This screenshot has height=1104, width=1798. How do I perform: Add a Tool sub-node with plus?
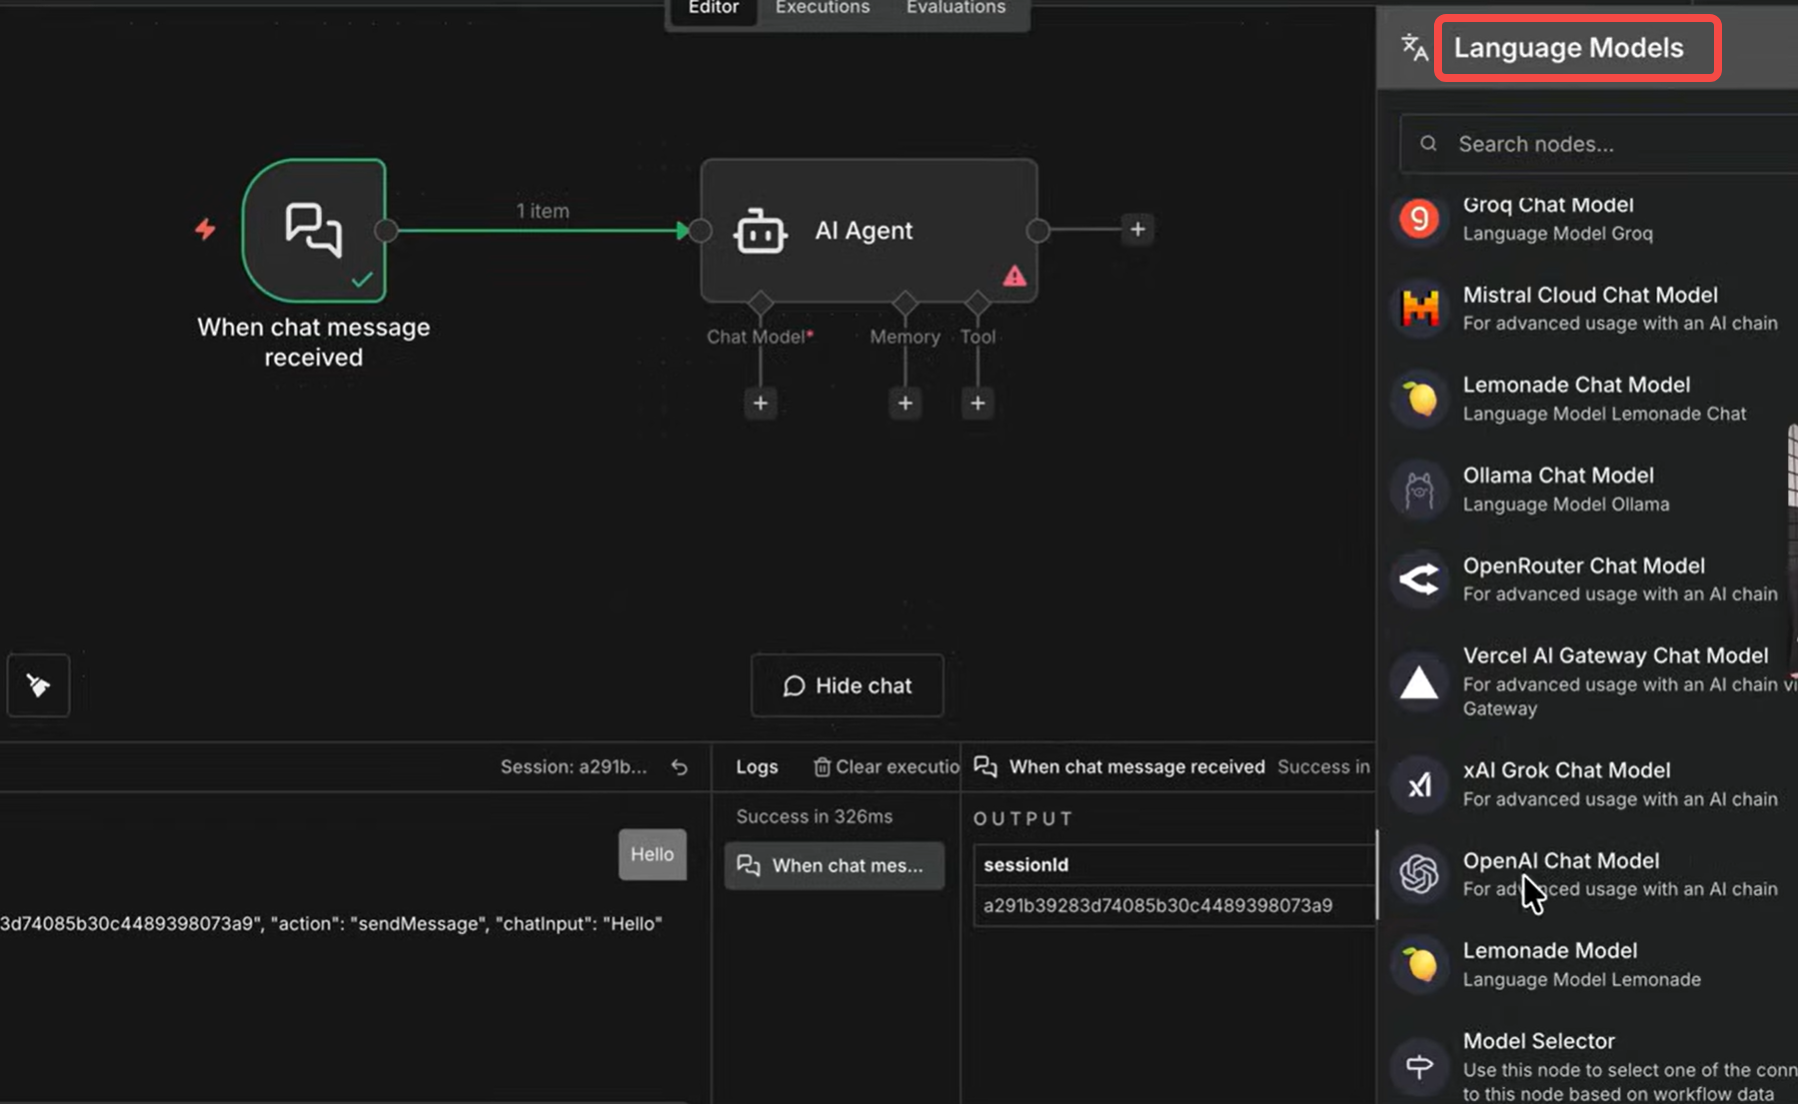pyautogui.click(x=977, y=403)
